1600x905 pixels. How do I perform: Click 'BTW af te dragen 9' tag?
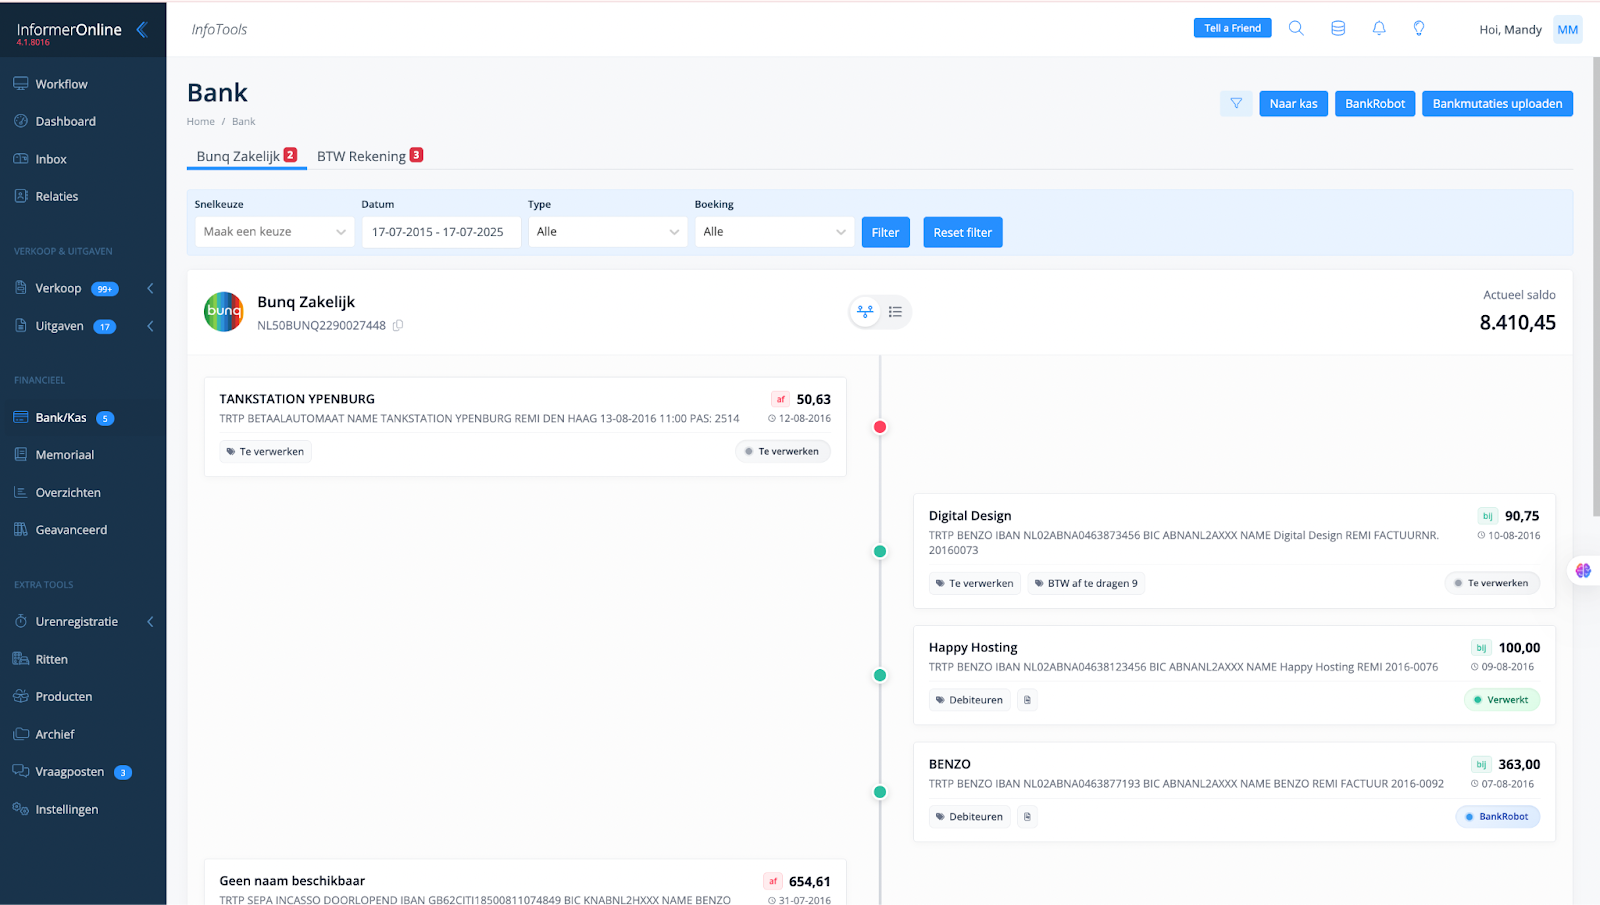(1086, 583)
